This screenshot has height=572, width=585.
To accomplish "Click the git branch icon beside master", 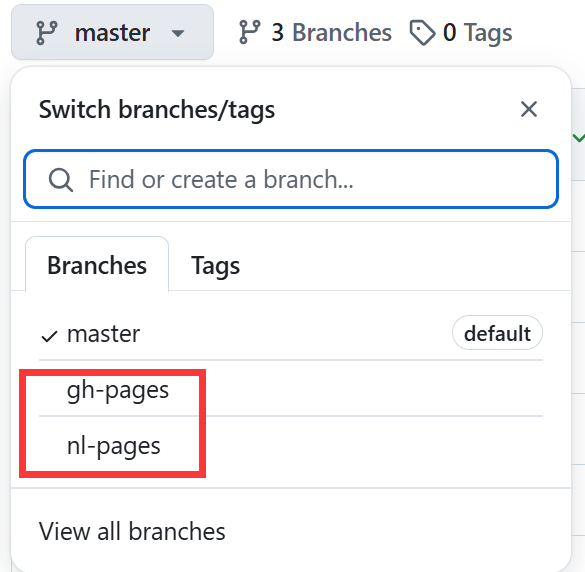I will click(47, 33).
